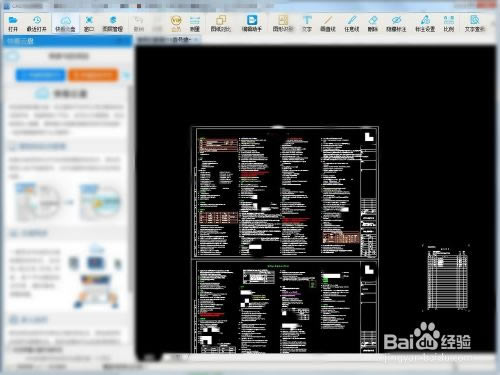Screen dimensions: 500x375
Task: Toggle the 快看云盘 cloud disk panel
Action: [65, 23]
